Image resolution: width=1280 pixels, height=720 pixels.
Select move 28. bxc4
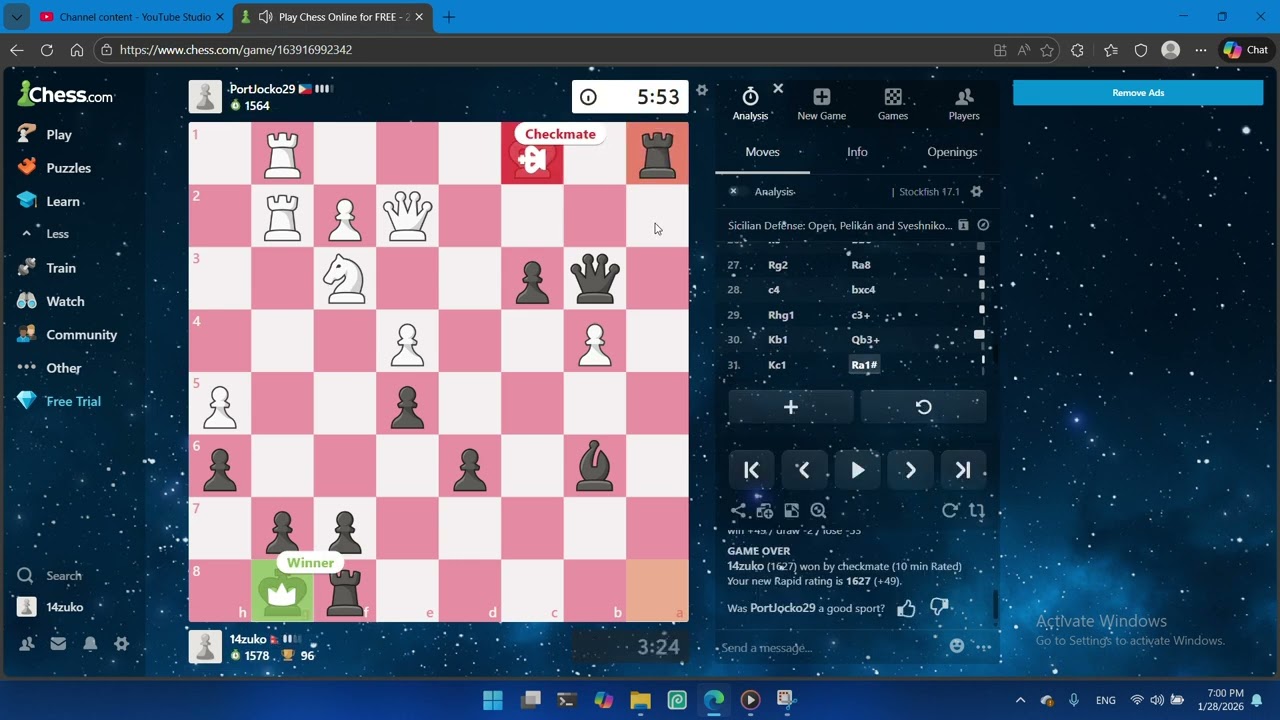(x=863, y=290)
